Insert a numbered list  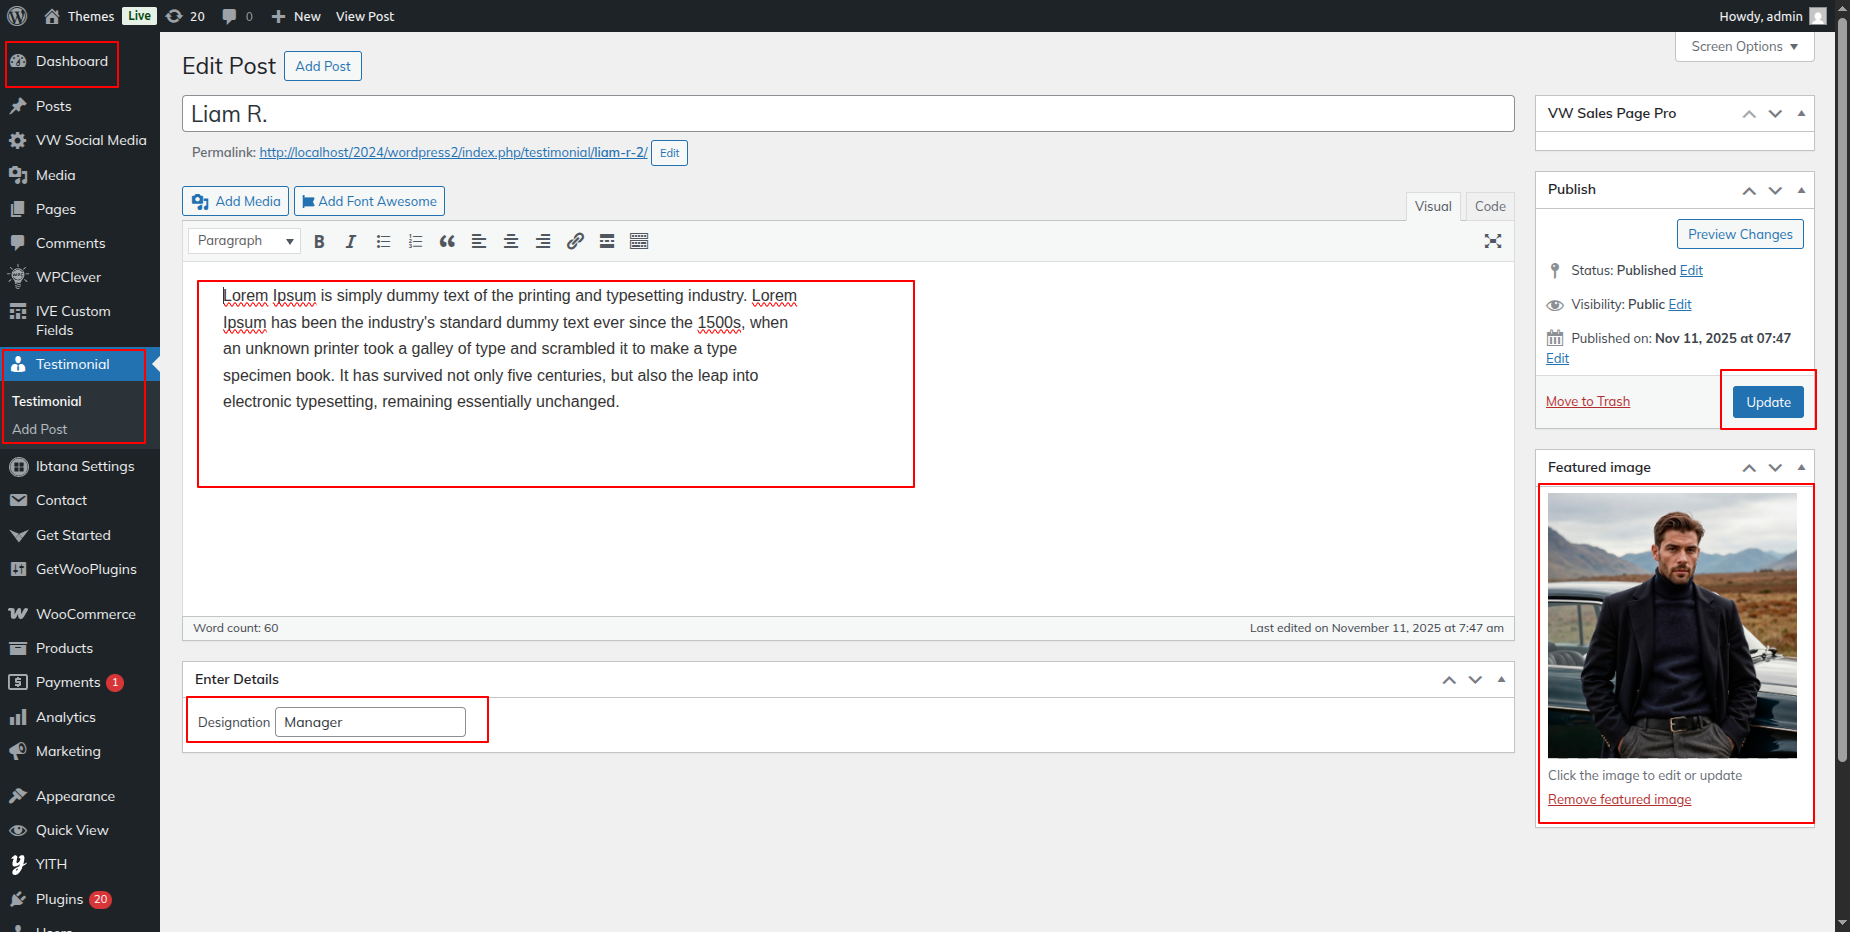click(415, 241)
